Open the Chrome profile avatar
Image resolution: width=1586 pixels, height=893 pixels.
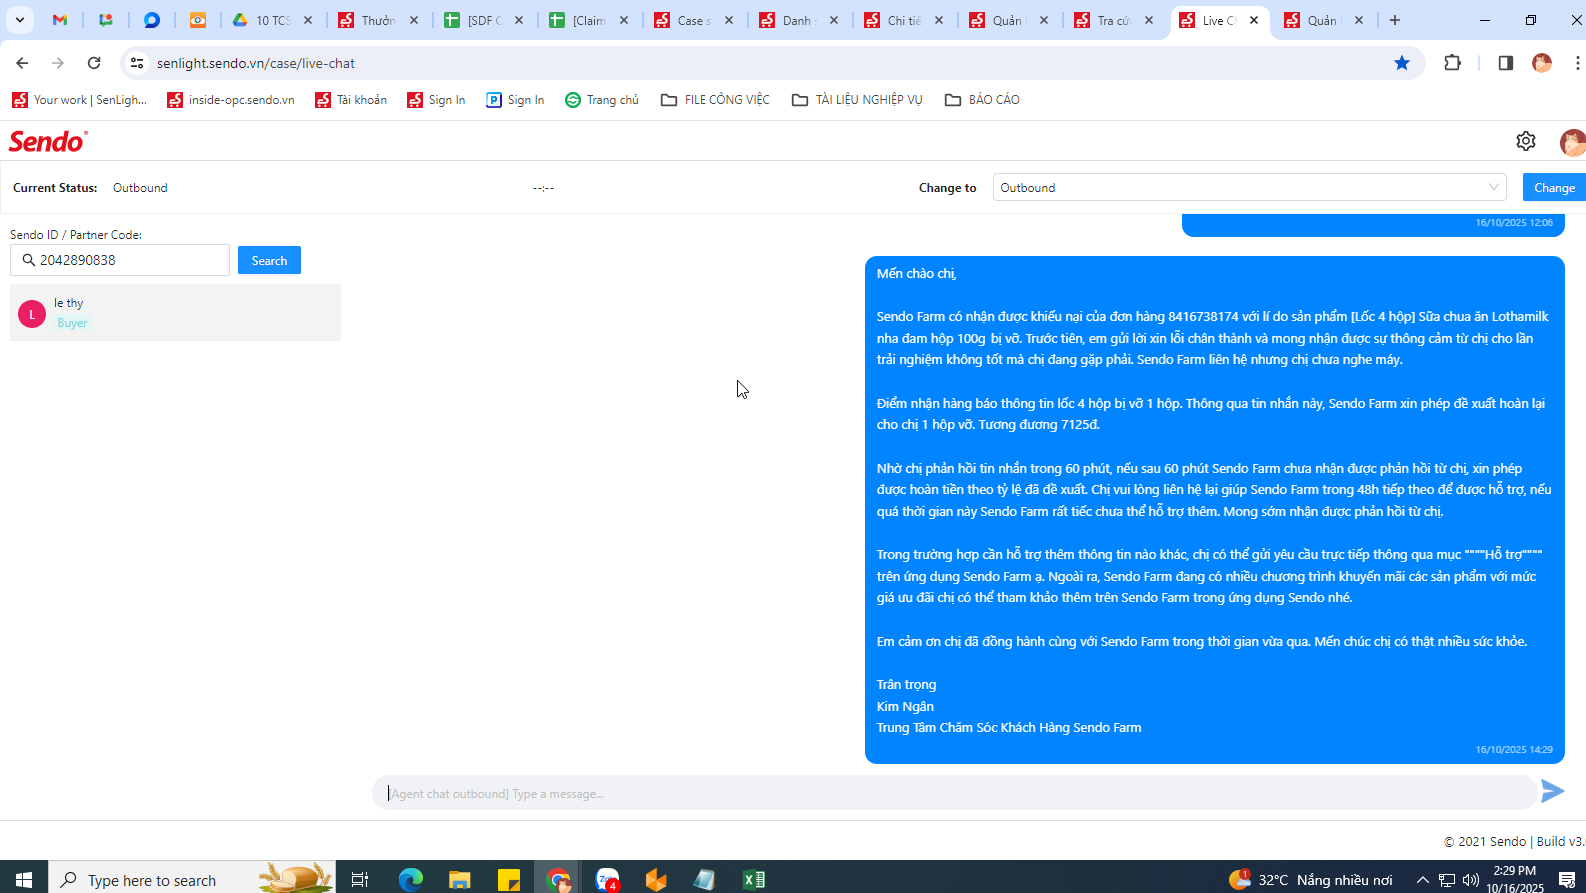[x=1542, y=63]
